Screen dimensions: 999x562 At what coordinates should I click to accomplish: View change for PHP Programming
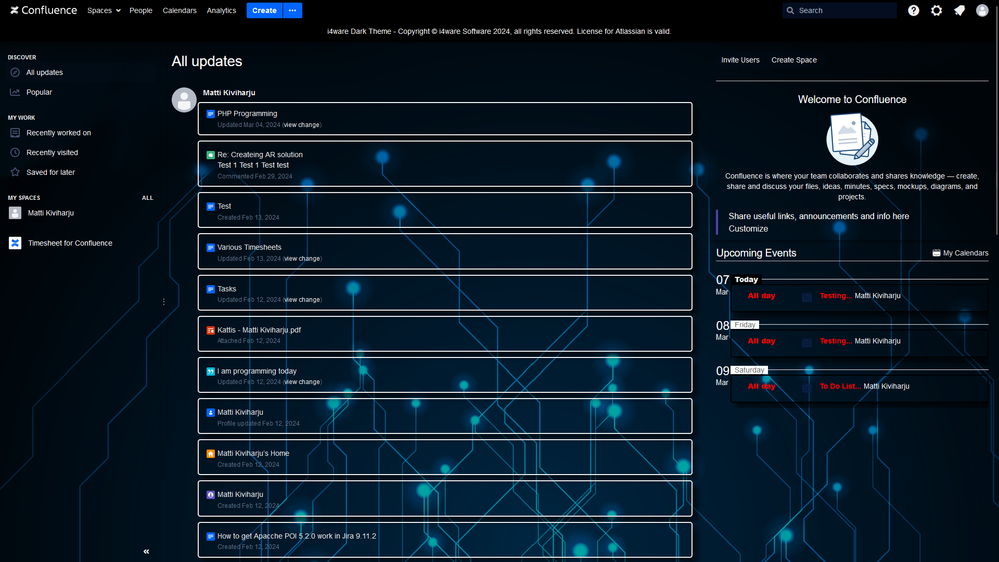[302, 125]
